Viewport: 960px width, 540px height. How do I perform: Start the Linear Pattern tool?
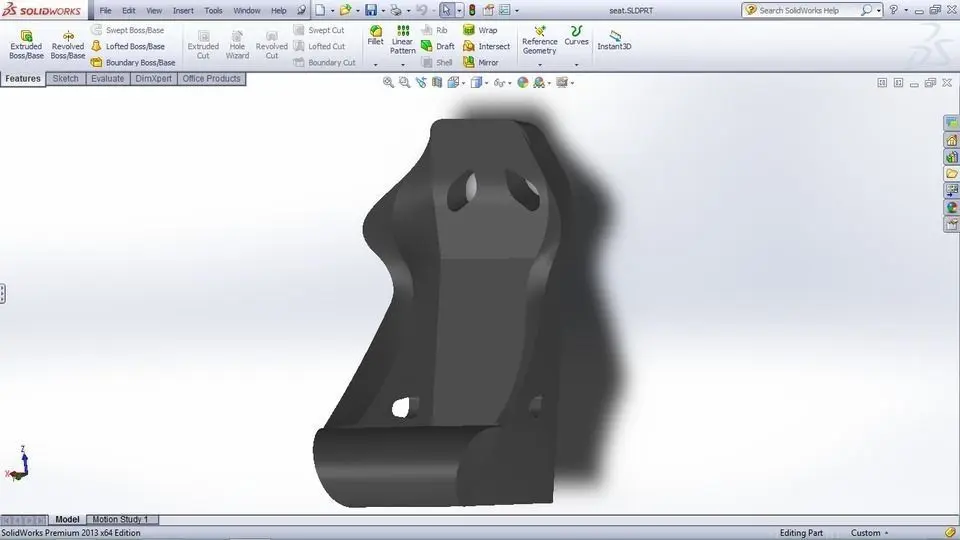402,40
